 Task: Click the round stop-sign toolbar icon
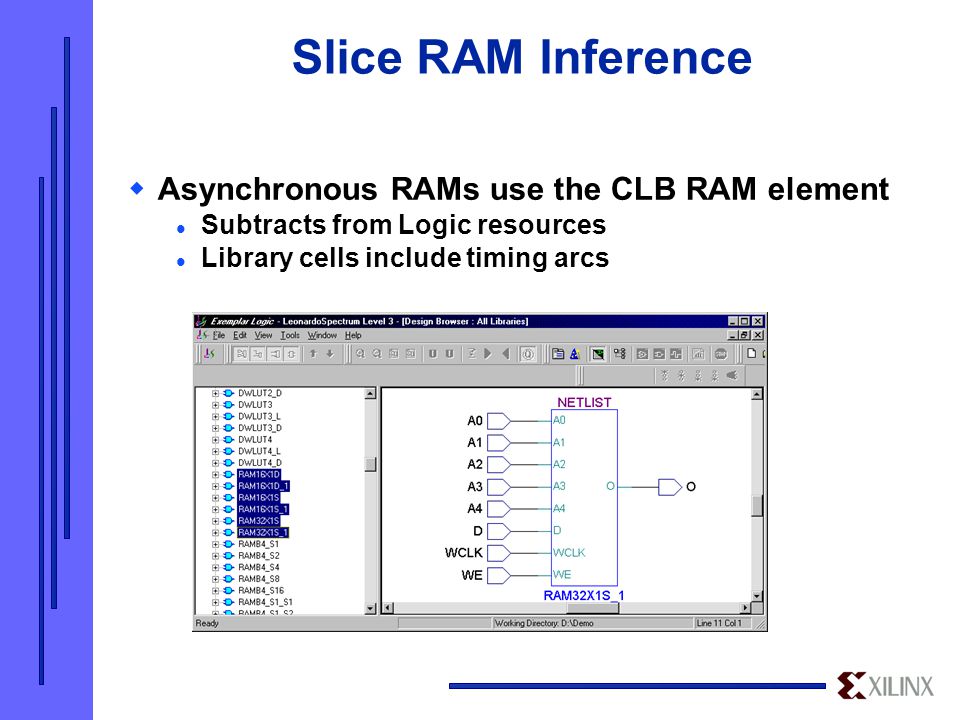(x=721, y=354)
